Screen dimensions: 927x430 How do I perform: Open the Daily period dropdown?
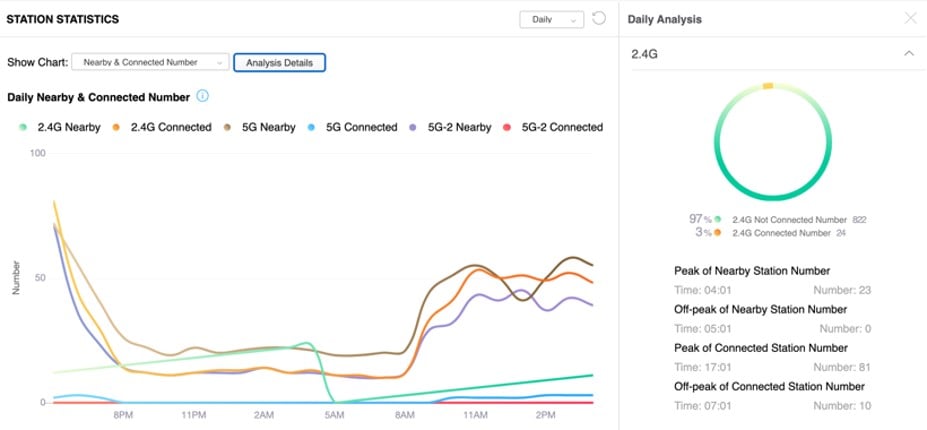[x=552, y=20]
